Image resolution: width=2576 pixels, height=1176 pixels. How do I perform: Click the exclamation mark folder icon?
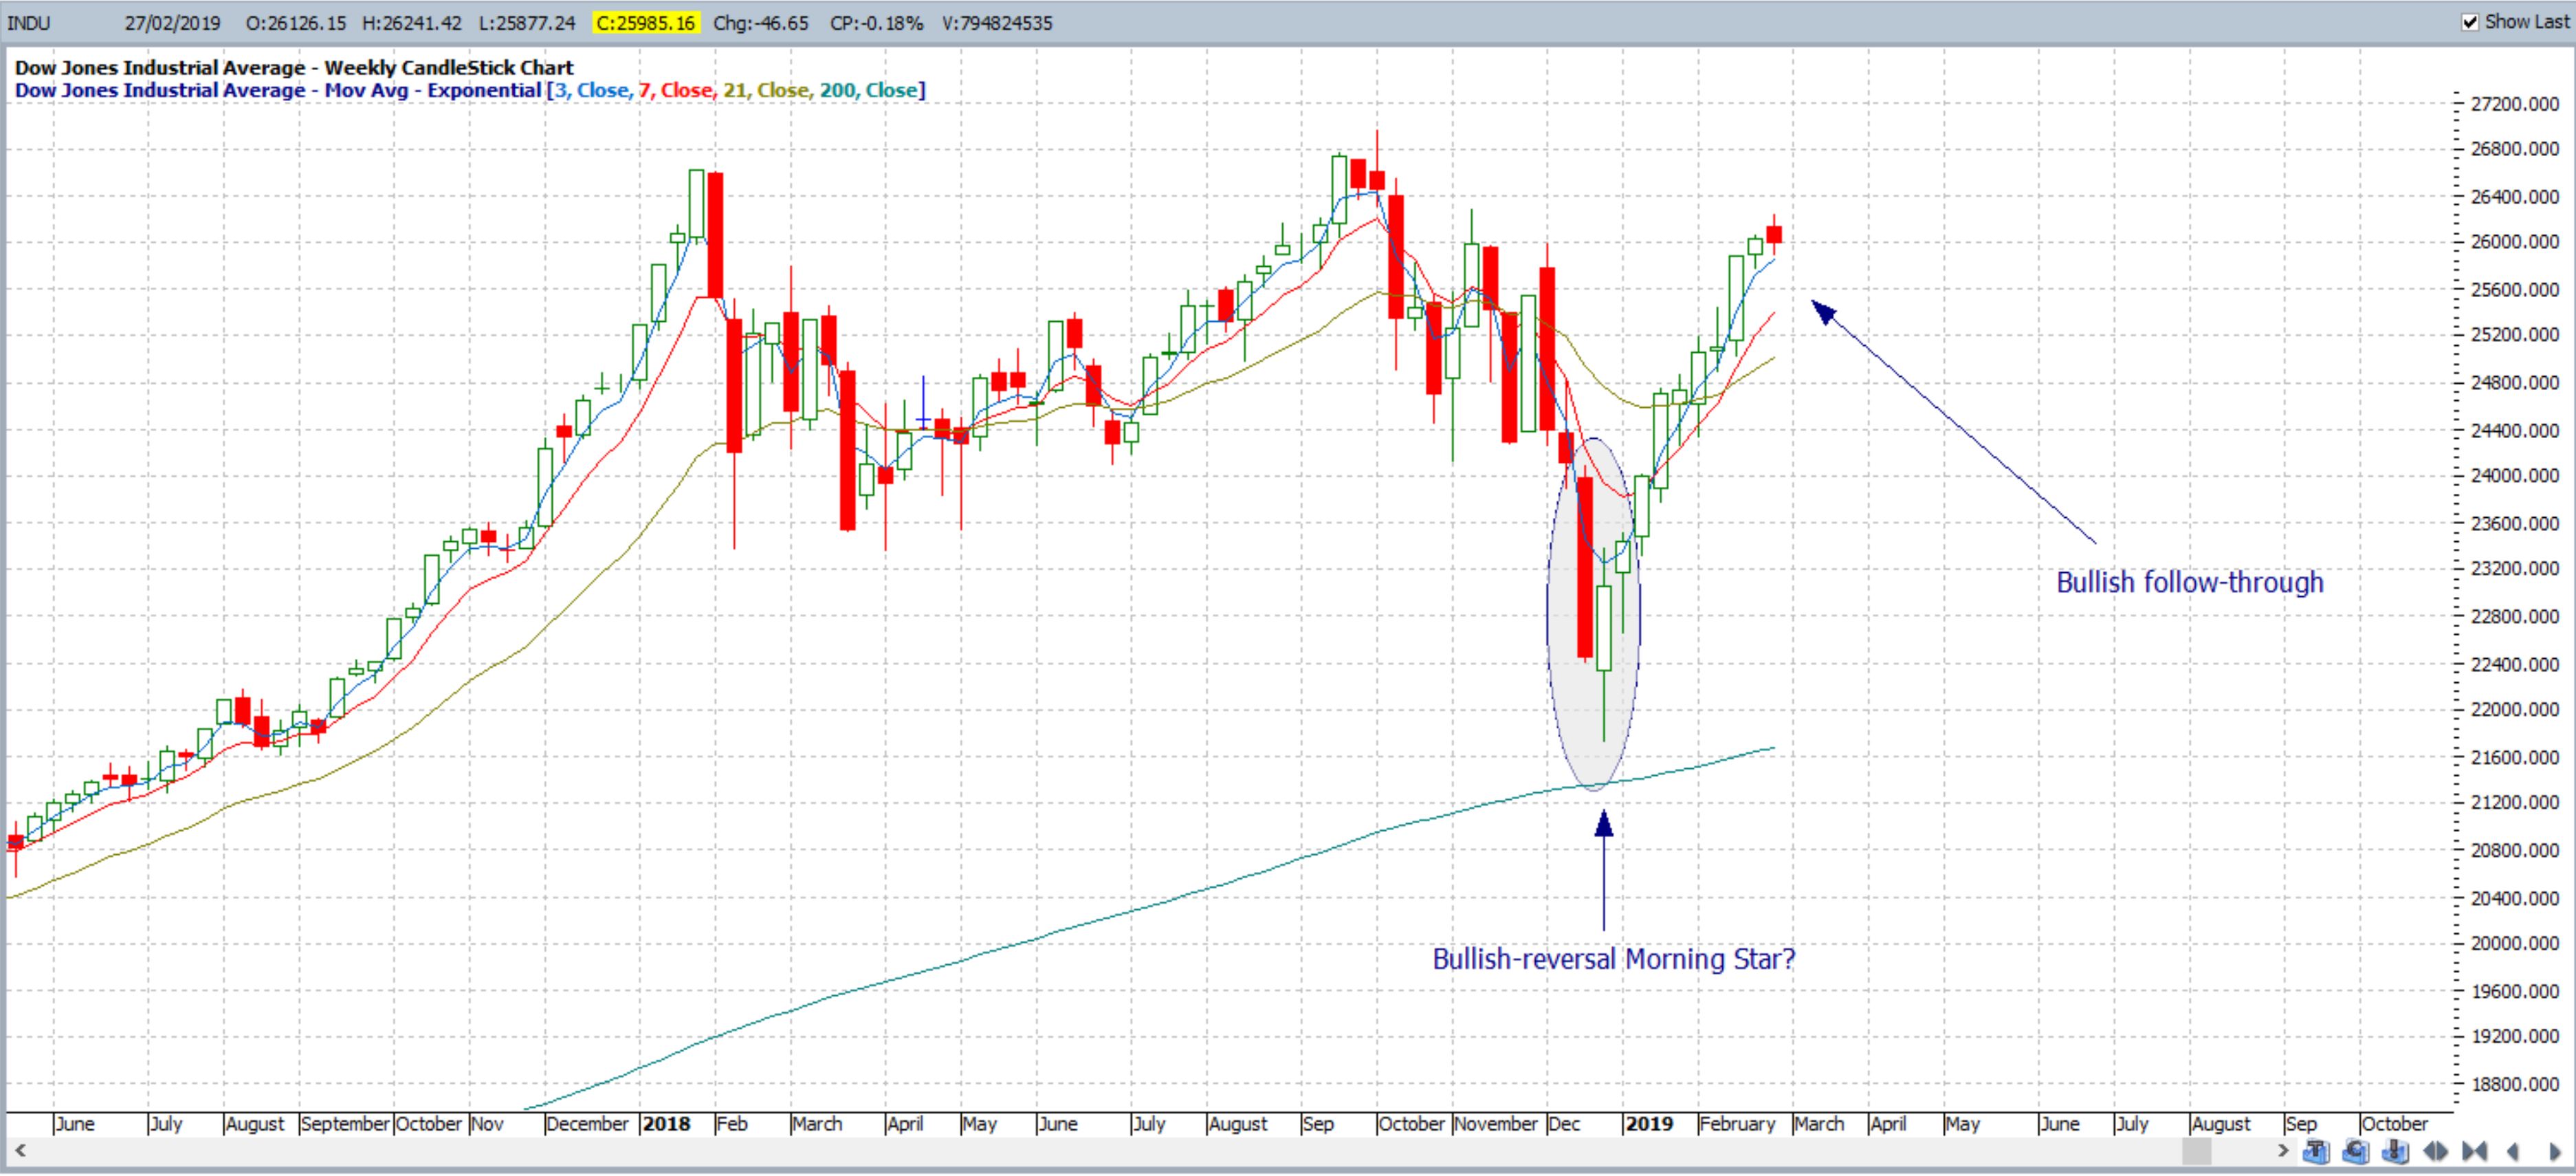click(x=2396, y=1151)
